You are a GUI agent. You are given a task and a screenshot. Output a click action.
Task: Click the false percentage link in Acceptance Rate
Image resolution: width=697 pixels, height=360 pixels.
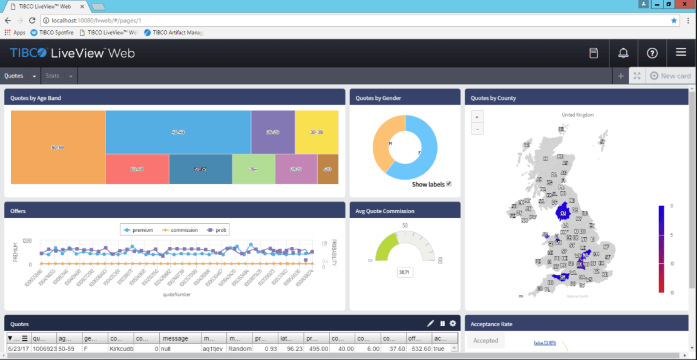click(545, 343)
